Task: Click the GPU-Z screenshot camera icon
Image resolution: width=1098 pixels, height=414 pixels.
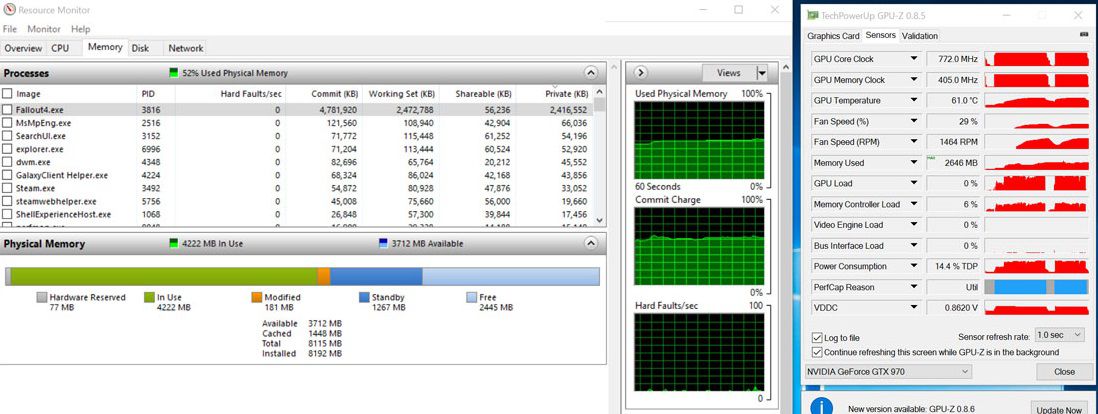Action: (x=1084, y=36)
